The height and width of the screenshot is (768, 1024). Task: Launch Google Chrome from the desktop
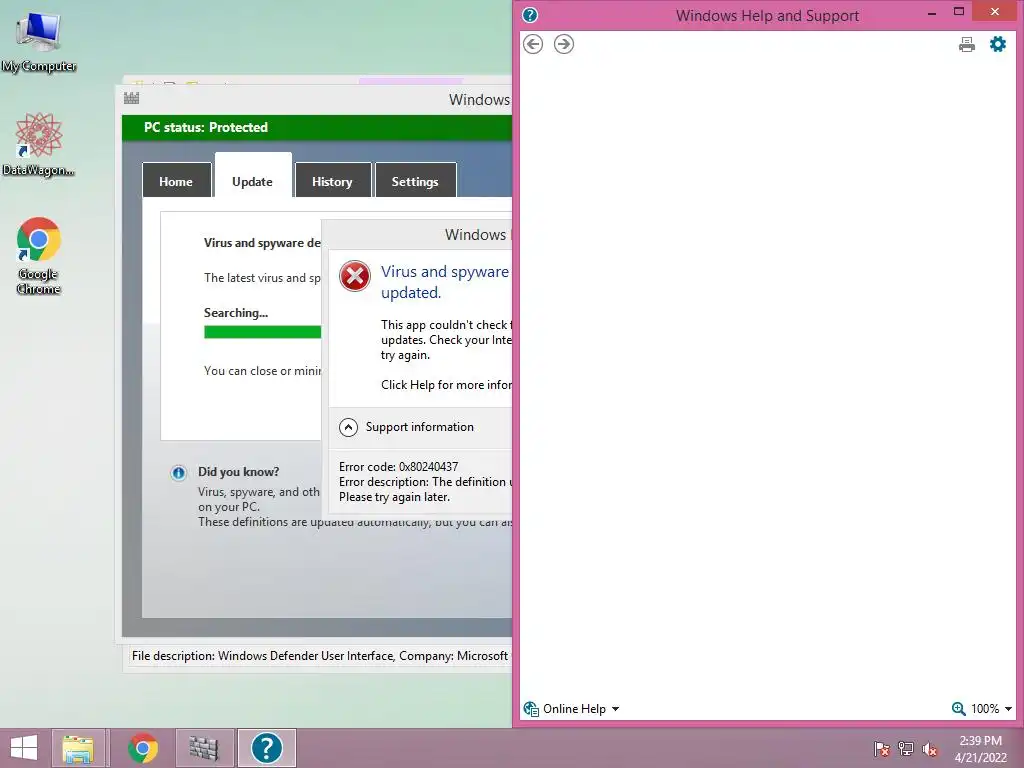pyautogui.click(x=39, y=255)
